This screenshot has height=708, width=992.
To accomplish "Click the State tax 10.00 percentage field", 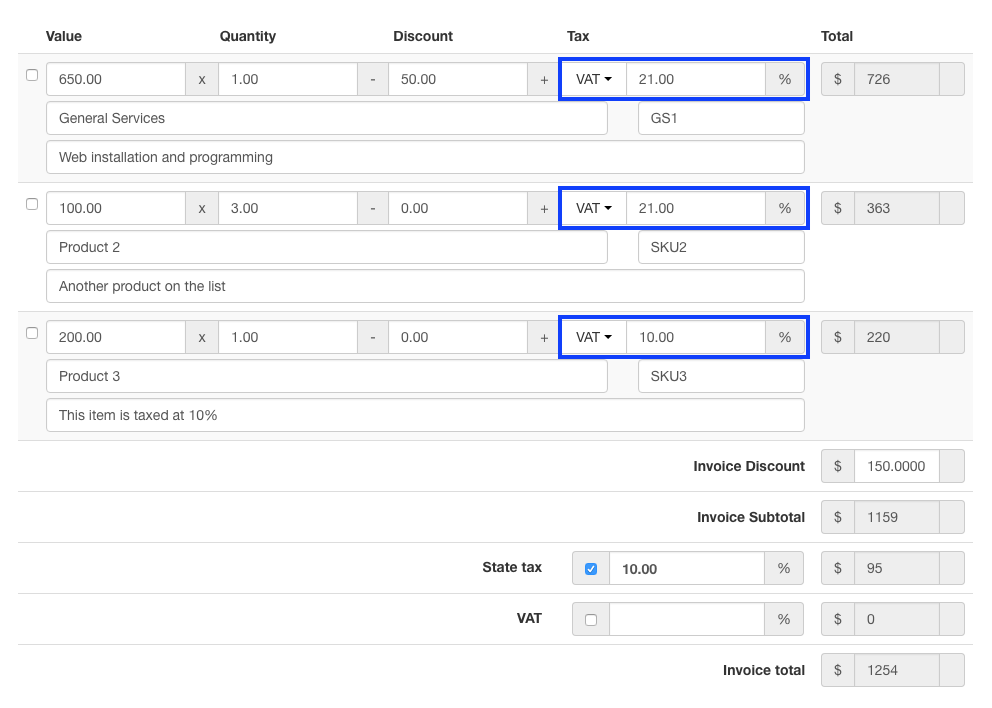I will coord(686,568).
